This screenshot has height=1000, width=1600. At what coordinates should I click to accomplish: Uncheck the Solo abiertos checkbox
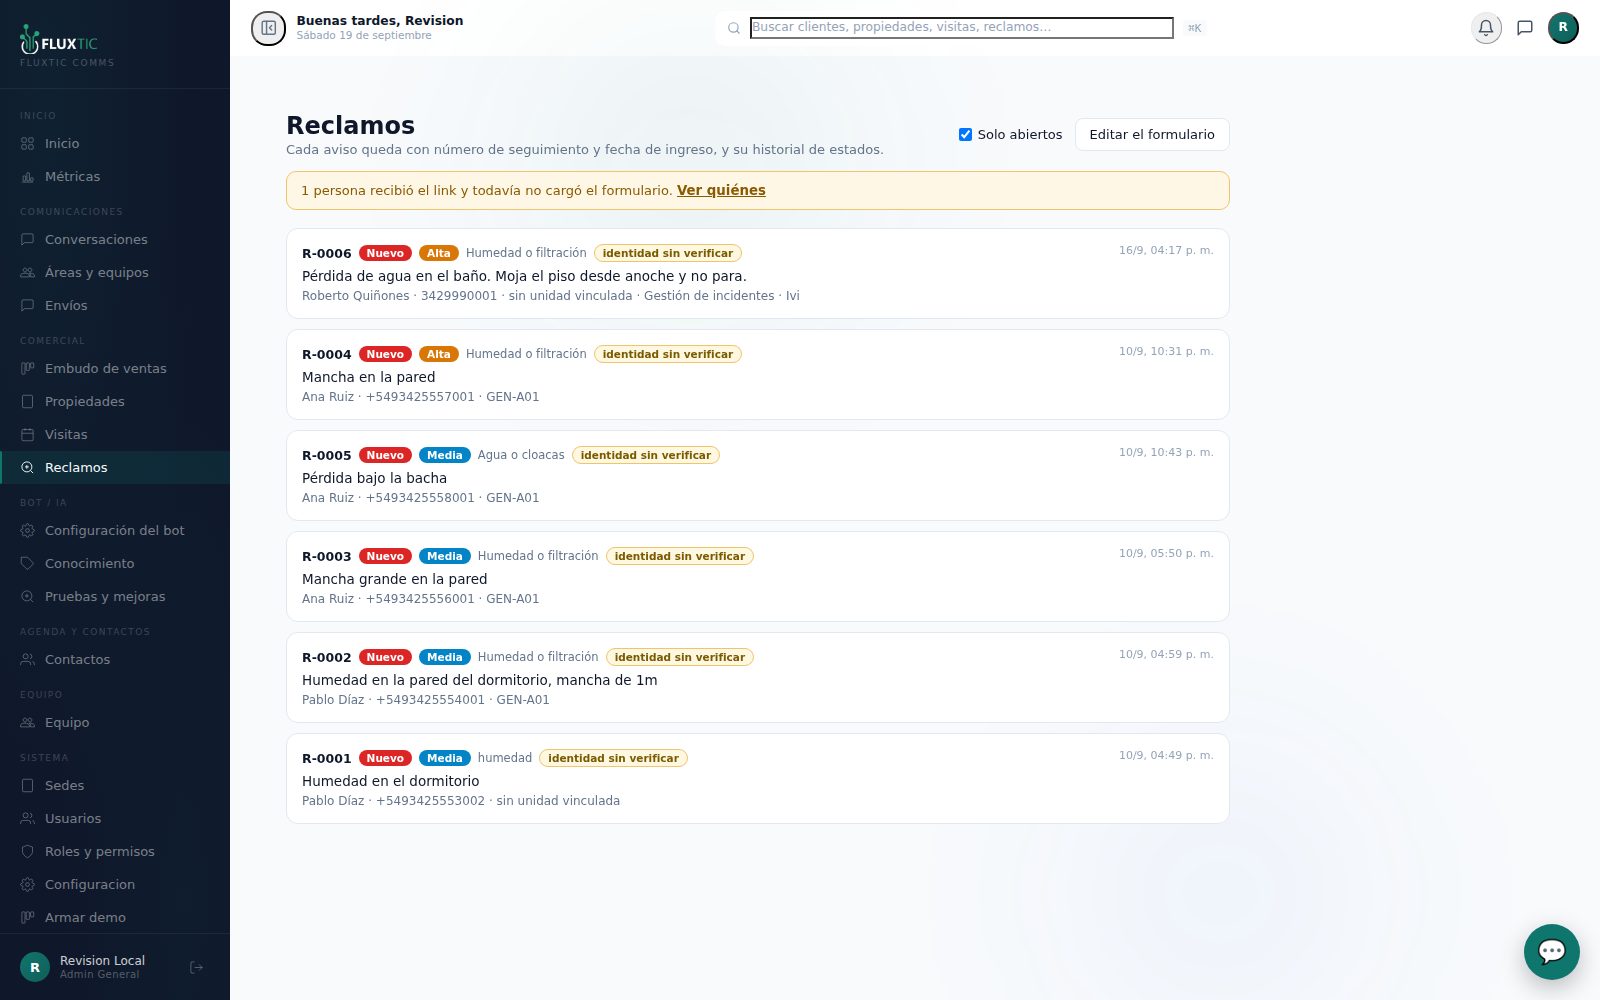(x=965, y=135)
